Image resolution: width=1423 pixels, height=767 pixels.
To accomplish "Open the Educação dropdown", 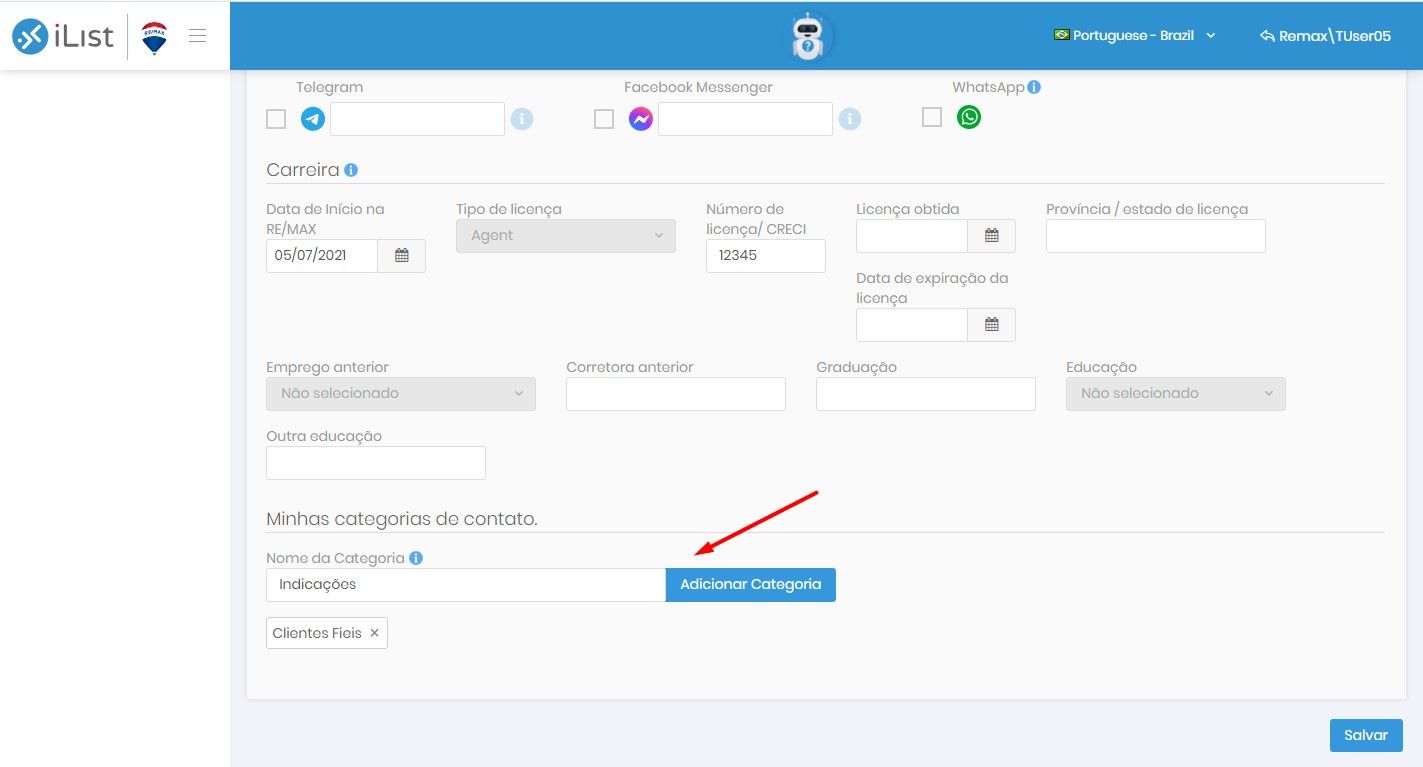I will pos(1176,394).
